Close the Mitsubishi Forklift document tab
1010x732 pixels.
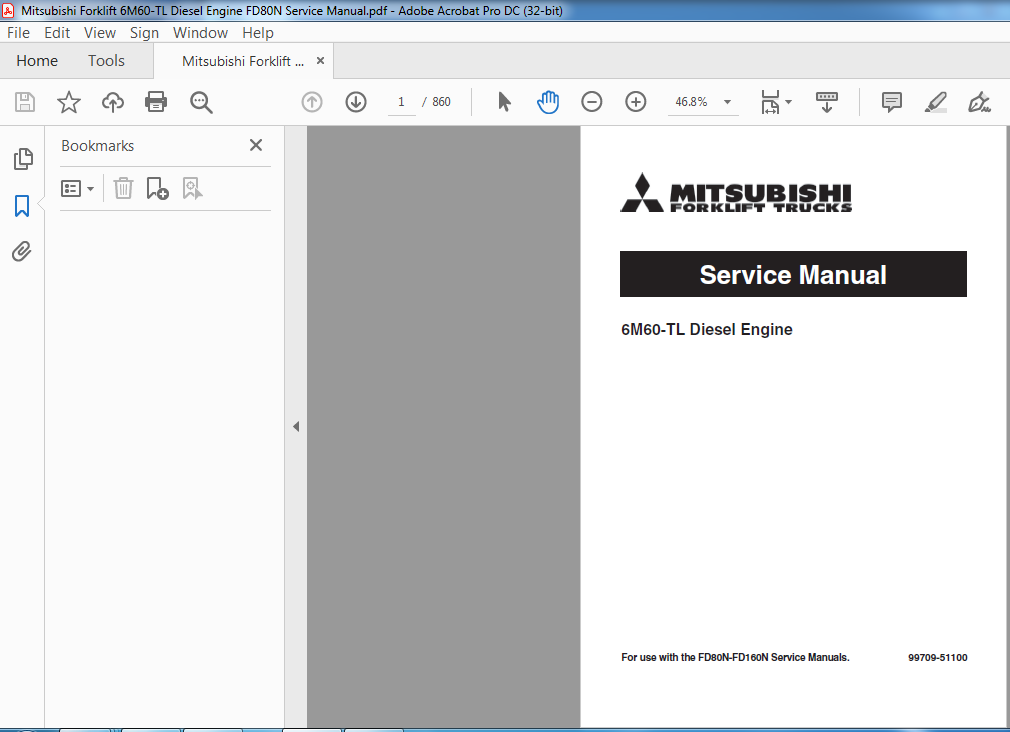320,61
